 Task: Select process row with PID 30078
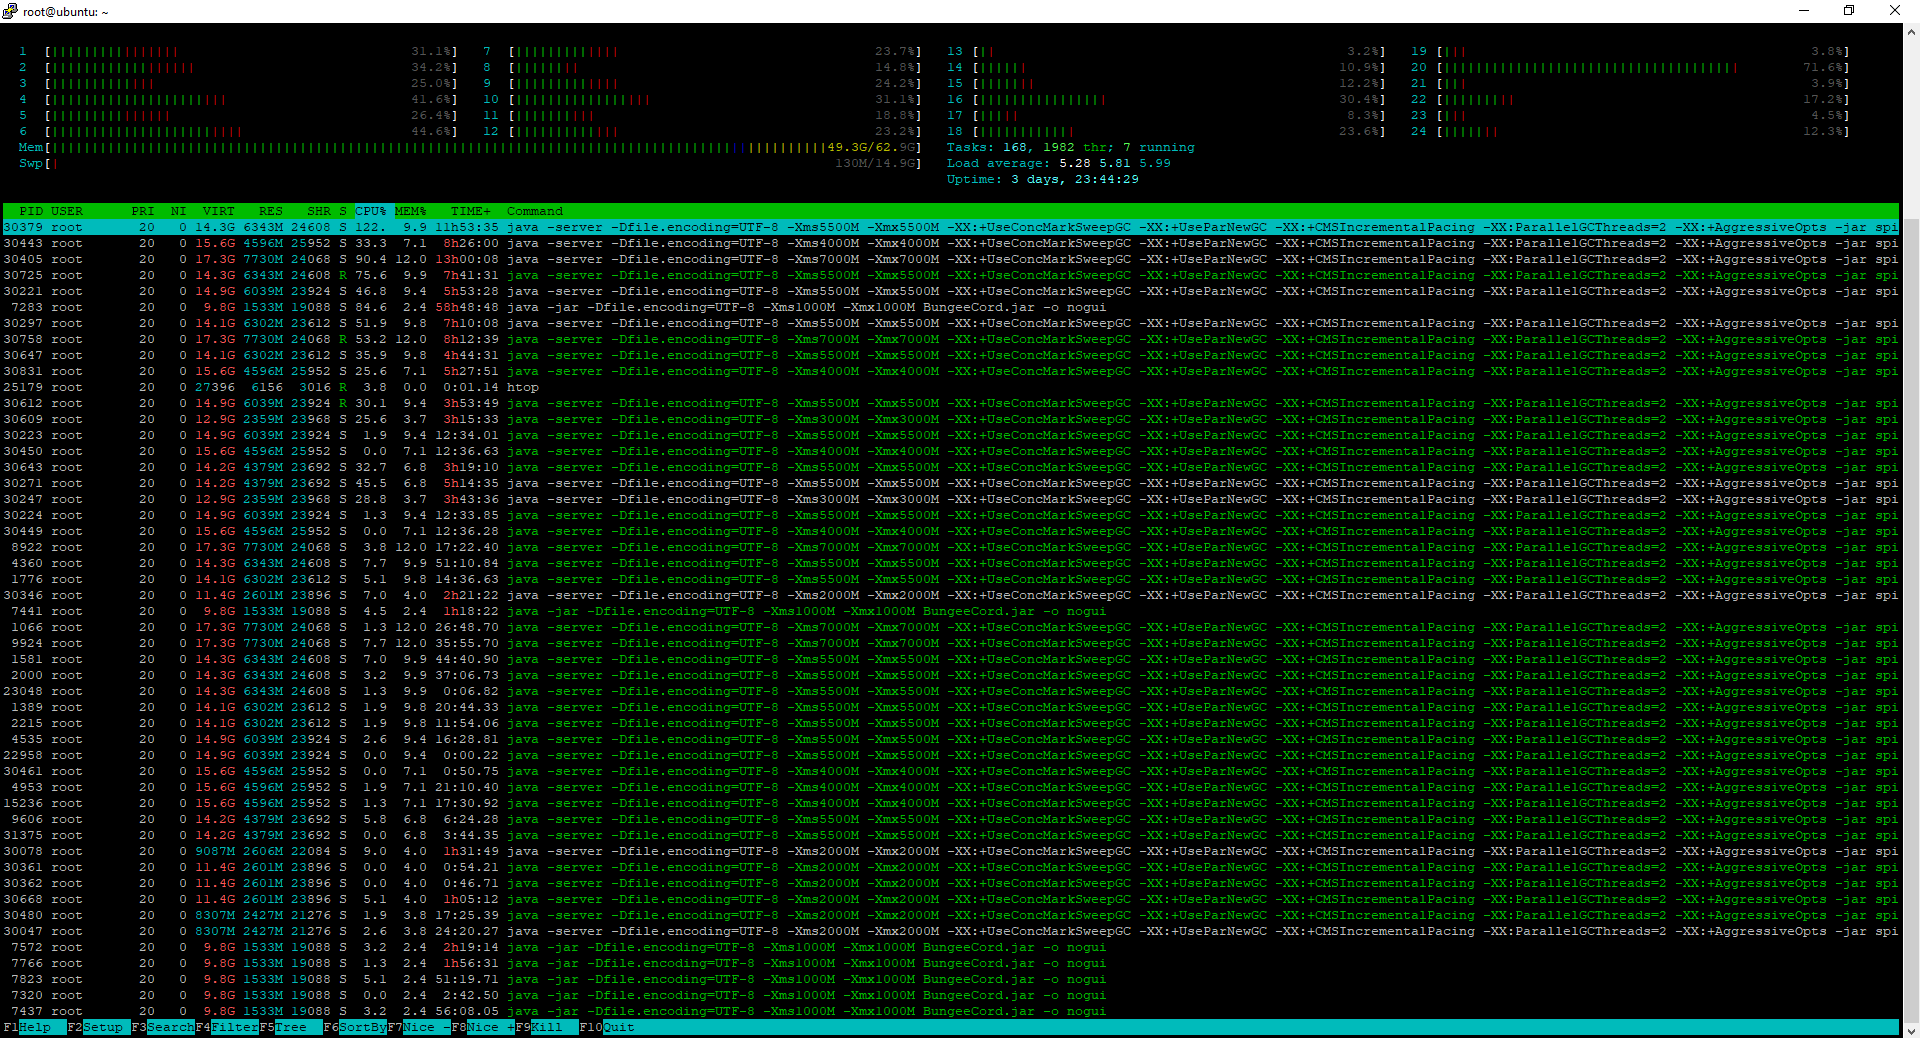tap(951, 851)
